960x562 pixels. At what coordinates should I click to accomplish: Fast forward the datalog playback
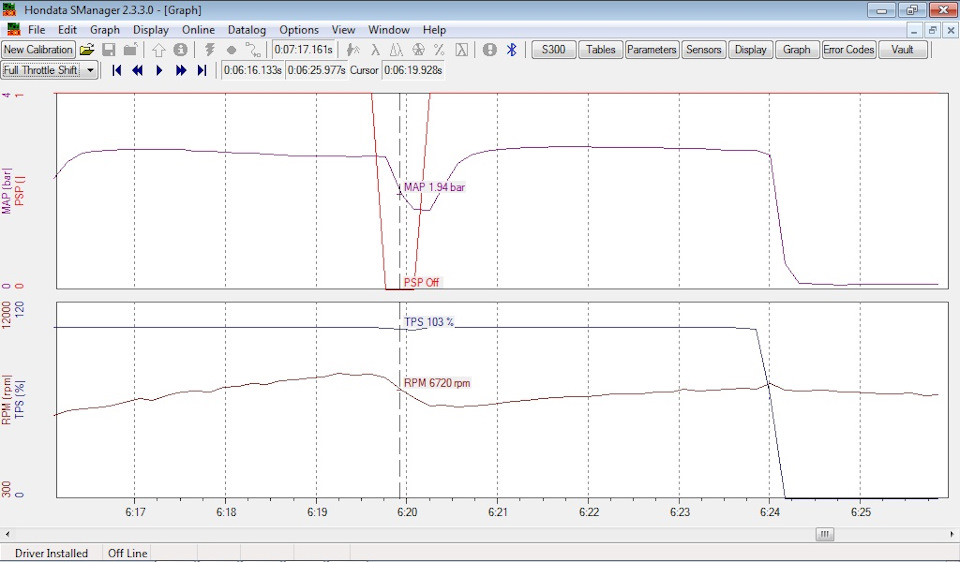click(x=181, y=70)
